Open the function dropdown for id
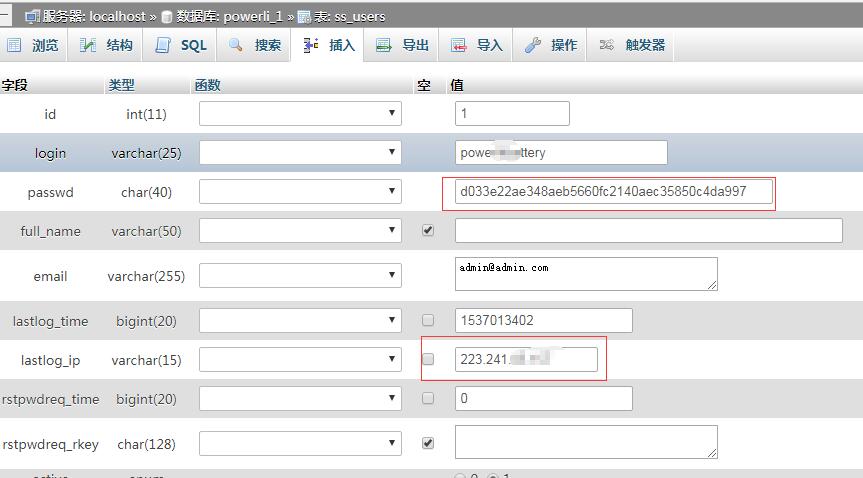This screenshot has height=478, width=863. tap(300, 114)
